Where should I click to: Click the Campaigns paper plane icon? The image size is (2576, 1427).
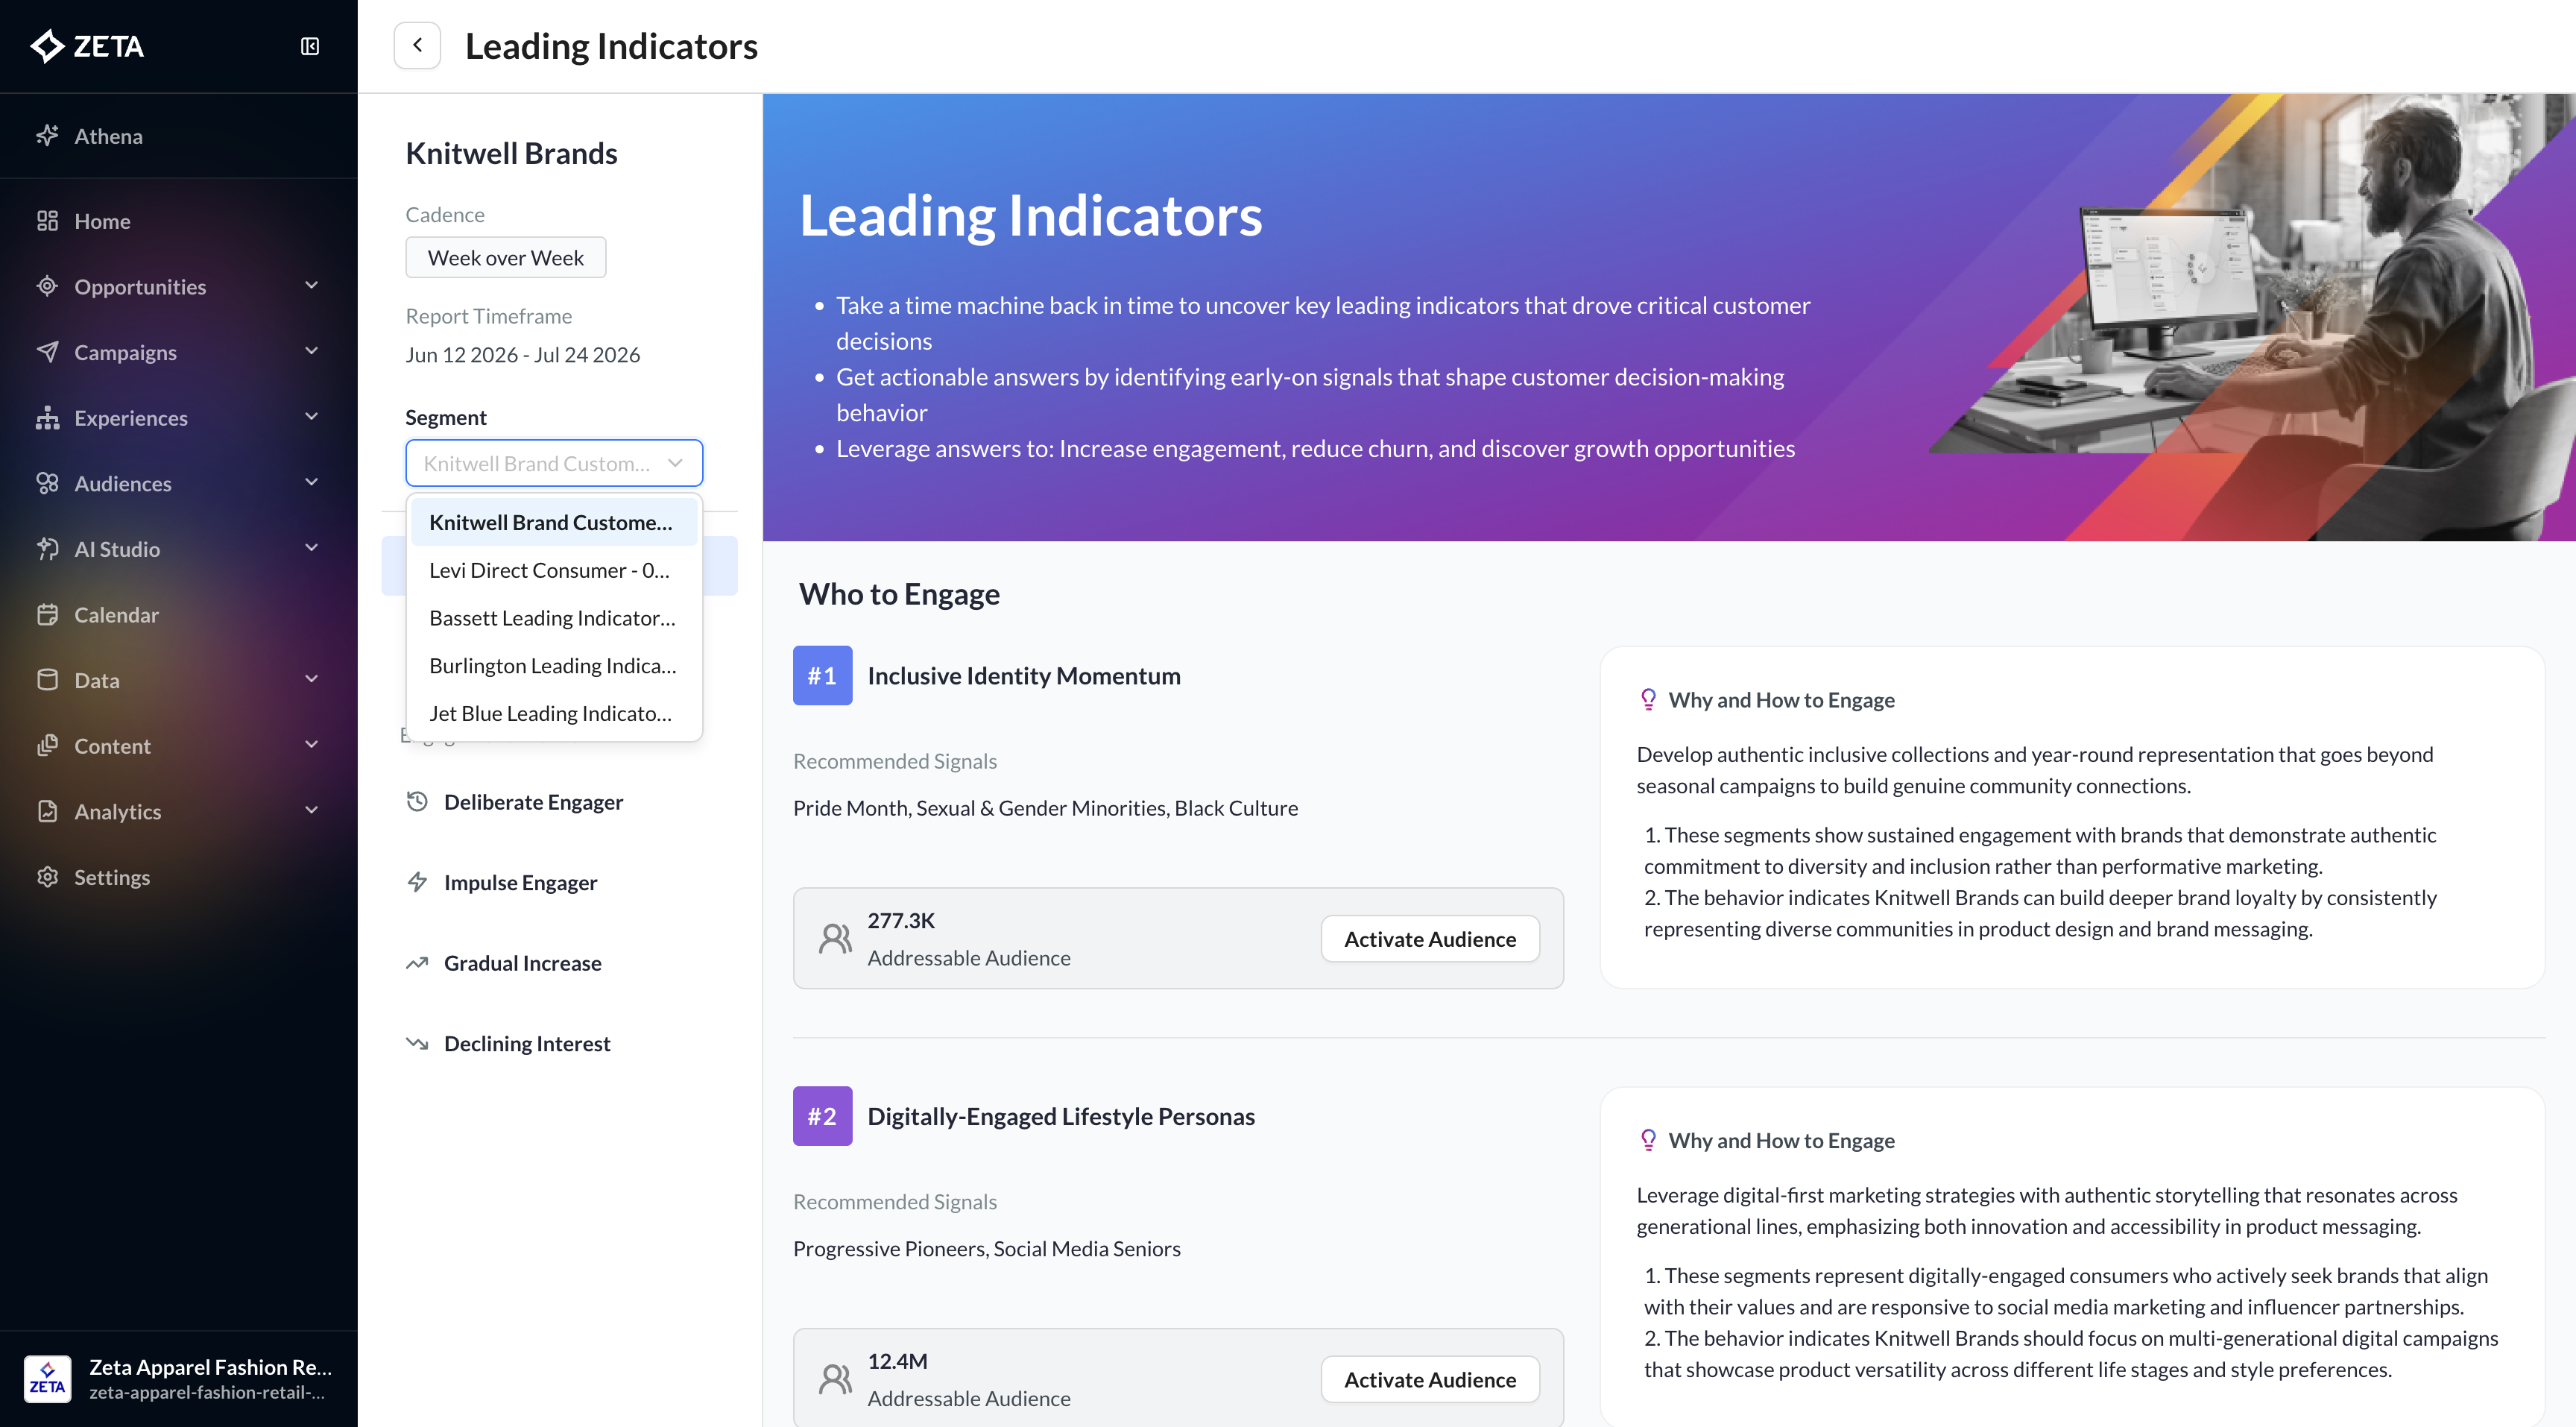[x=47, y=351]
